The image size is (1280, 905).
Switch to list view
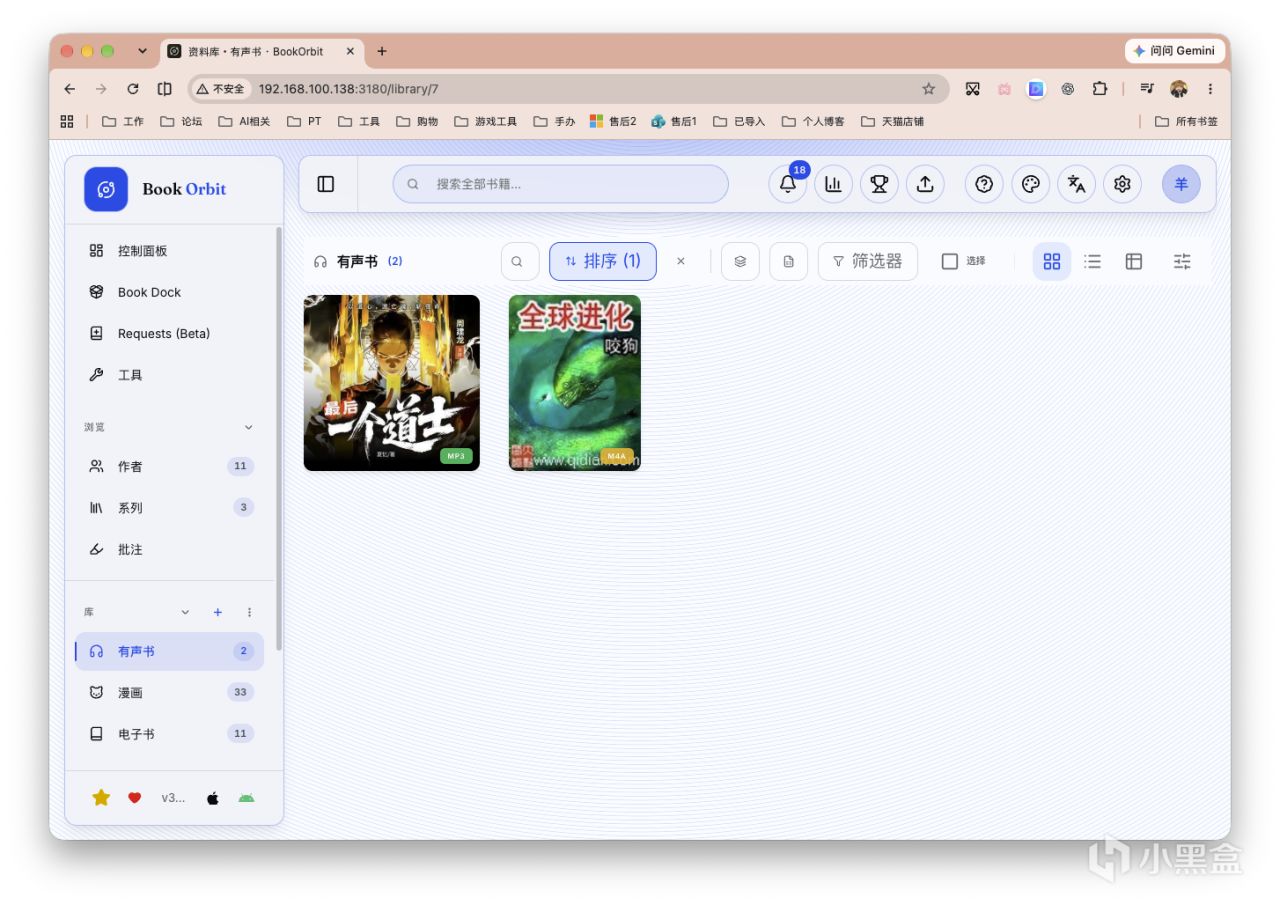pyautogui.click(x=1093, y=261)
